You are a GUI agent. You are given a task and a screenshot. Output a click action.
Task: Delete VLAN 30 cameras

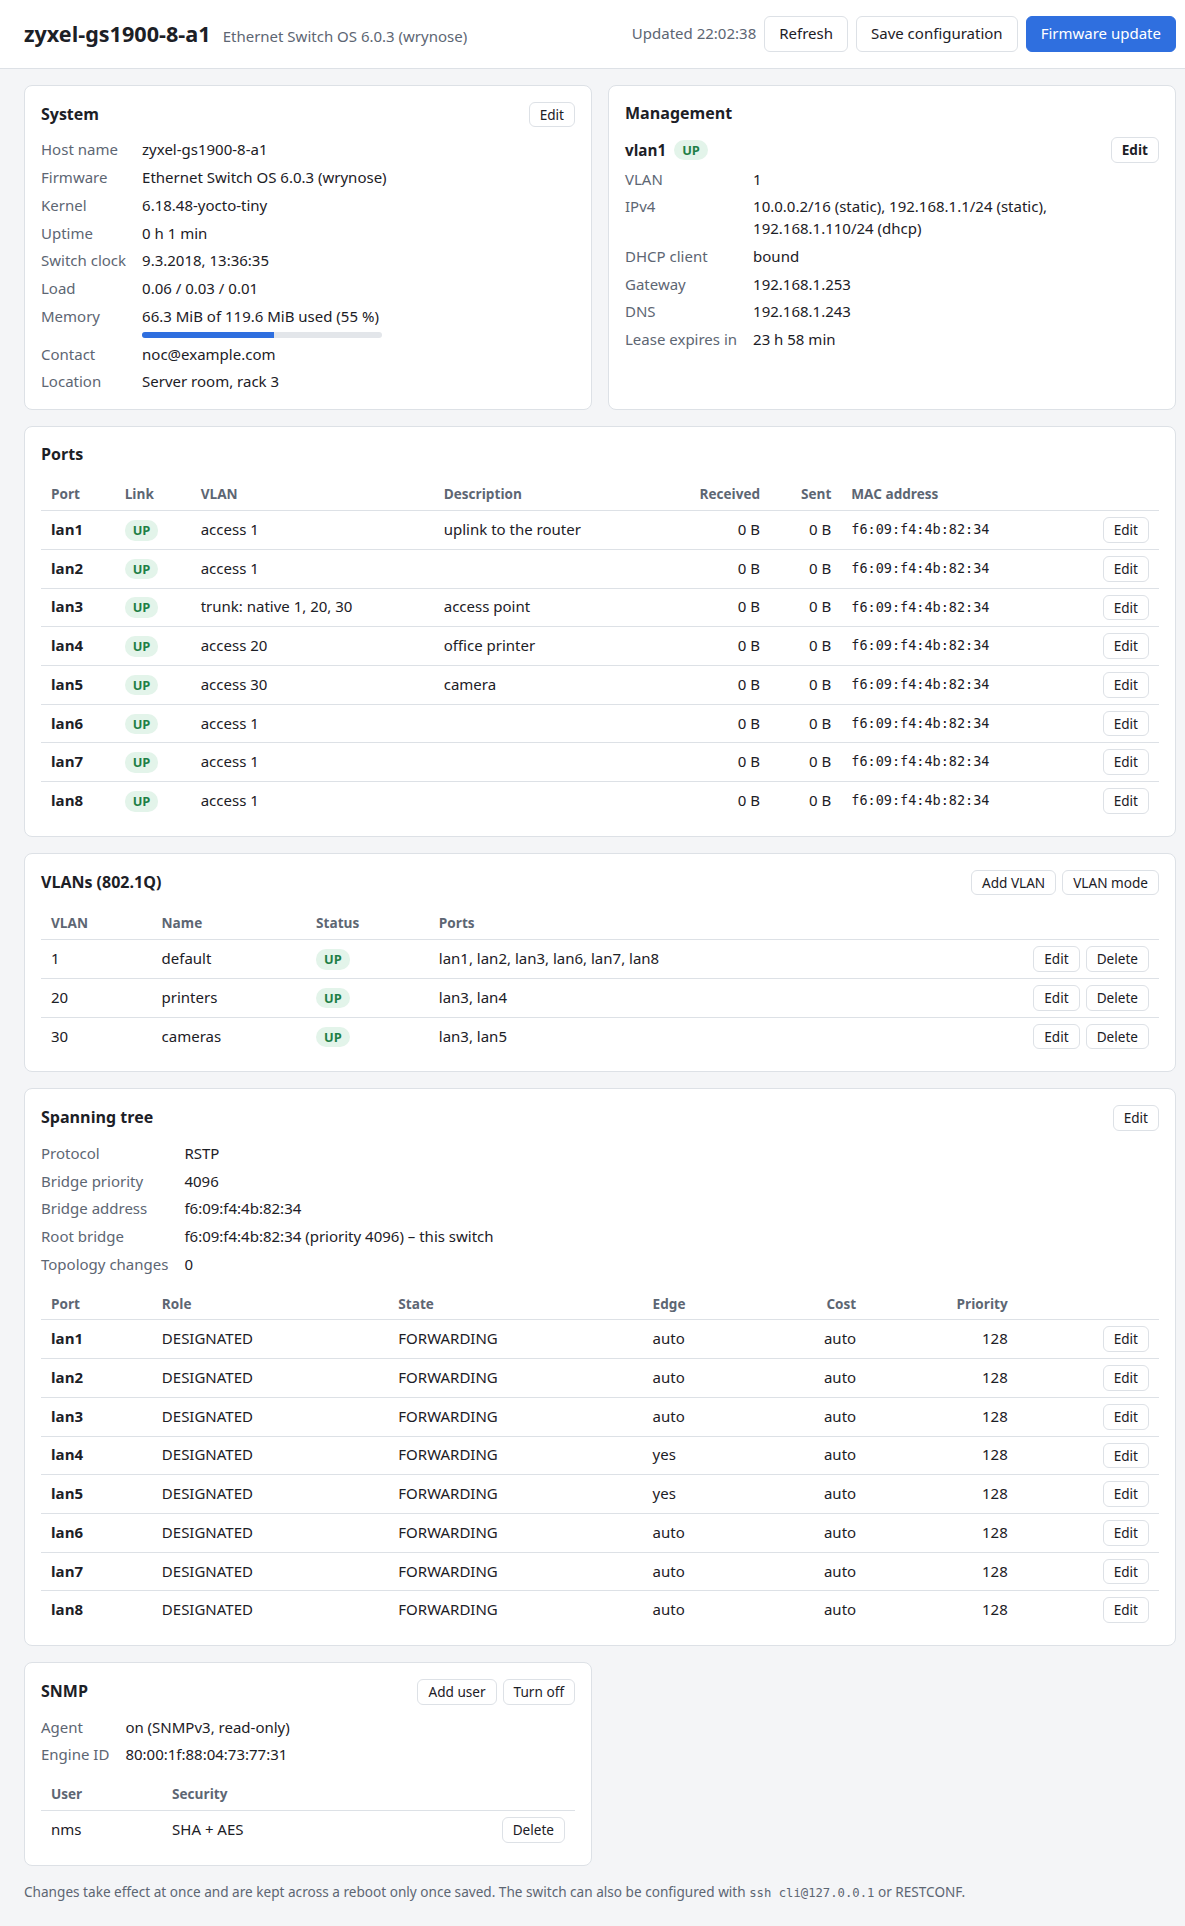point(1117,1037)
